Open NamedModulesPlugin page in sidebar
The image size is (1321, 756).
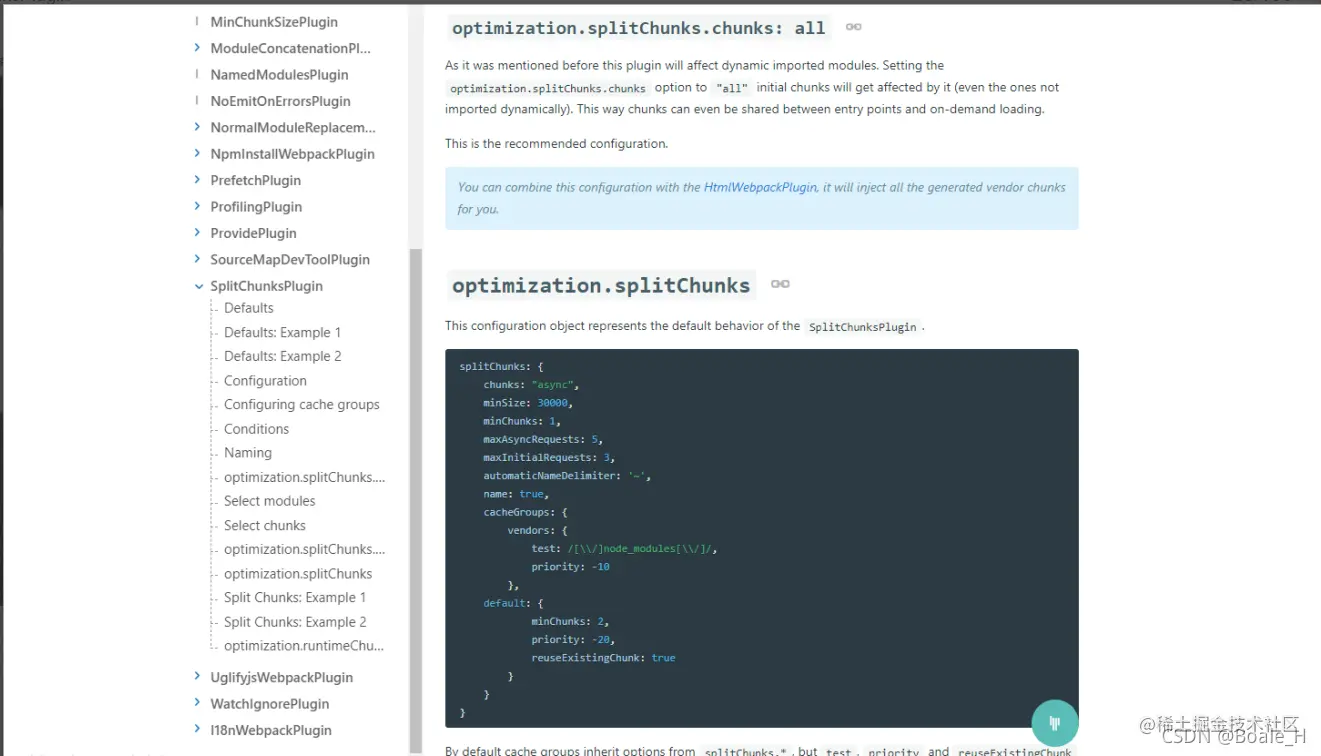tap(279, 75)
